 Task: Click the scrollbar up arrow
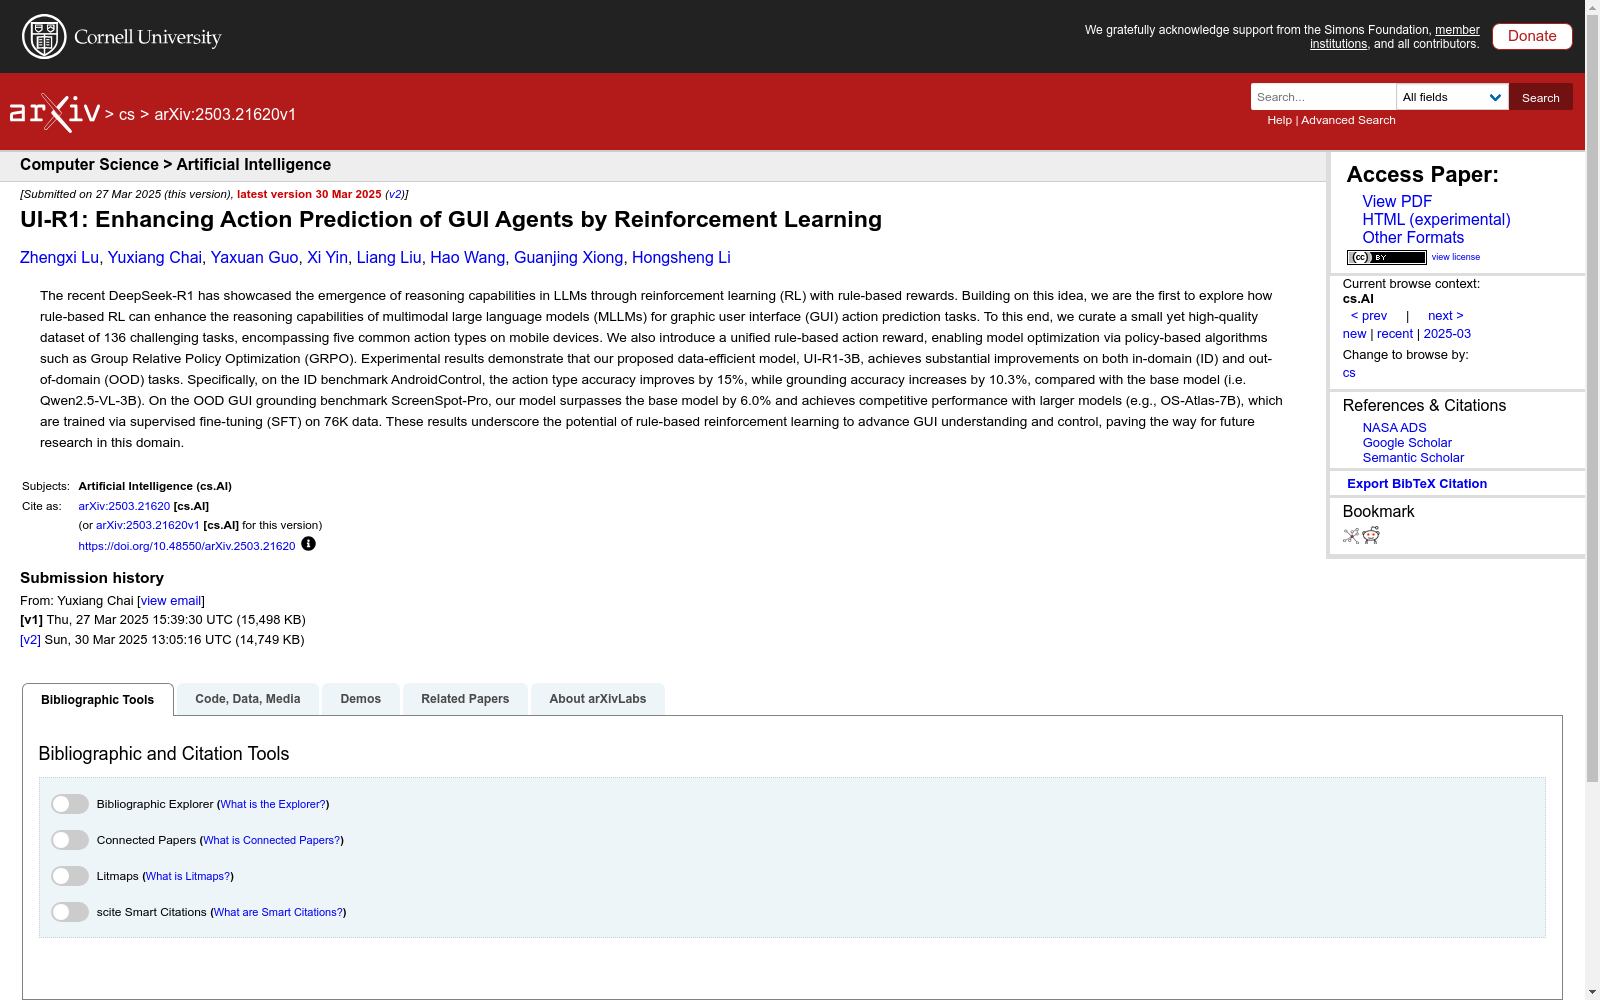(1592, 7)
